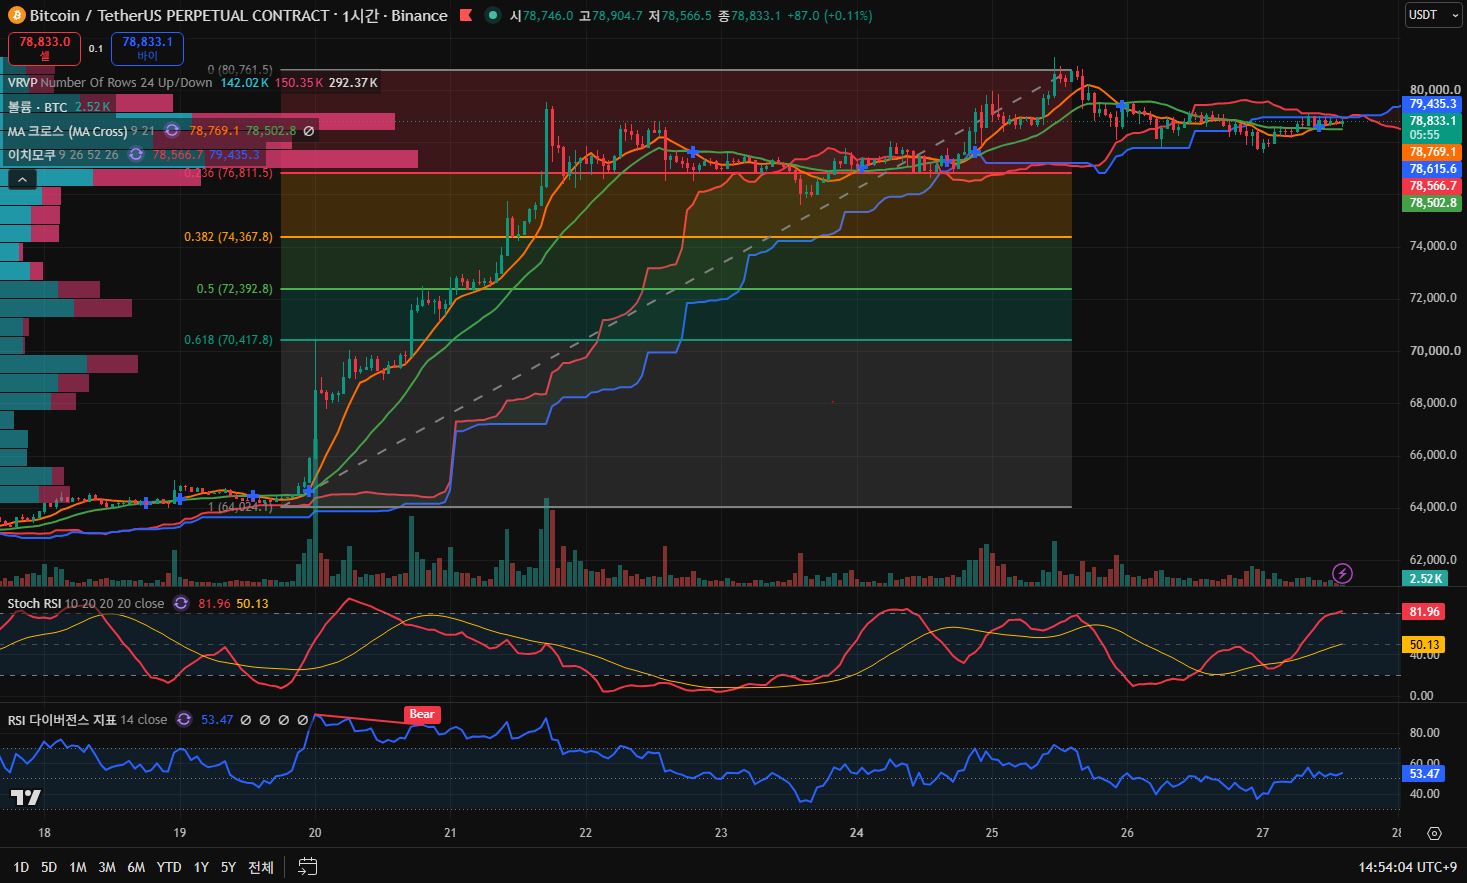Select the 전체 (all) date range
The height and width of the screenshot is (883, 1467).
pyautogui.click(x=261, y=867)
